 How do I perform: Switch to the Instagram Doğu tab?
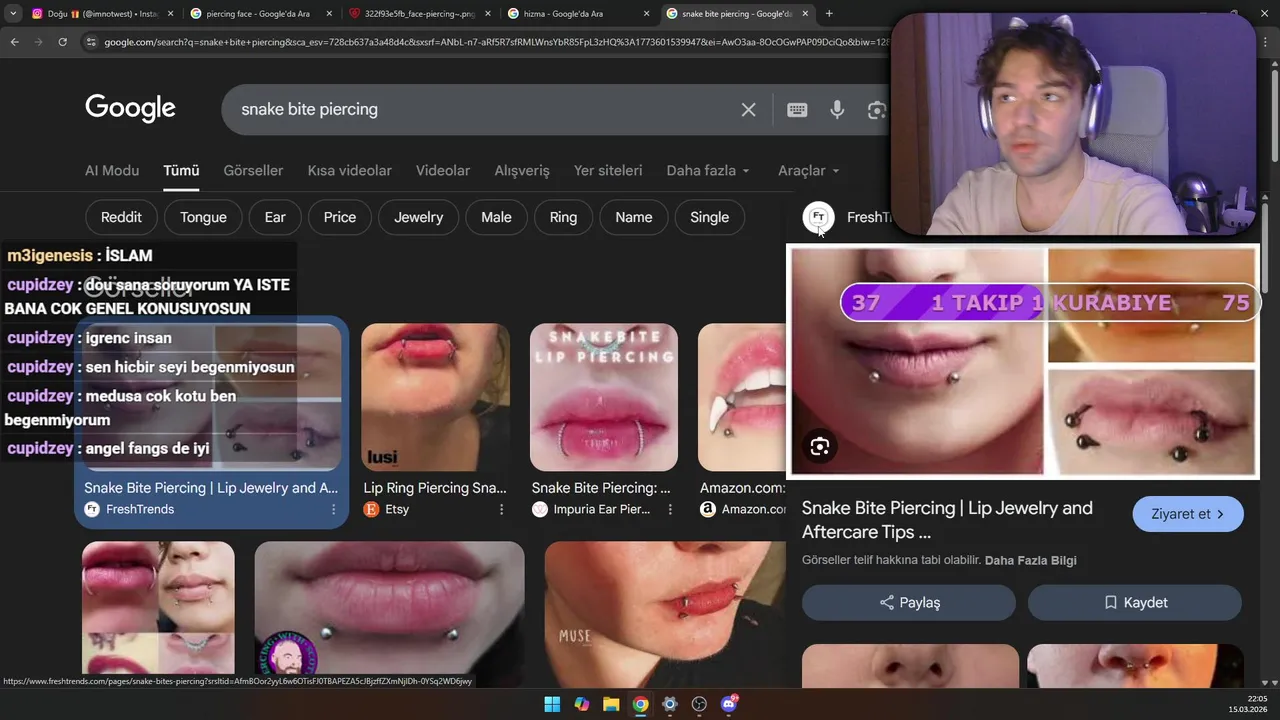tap(100, 14)
